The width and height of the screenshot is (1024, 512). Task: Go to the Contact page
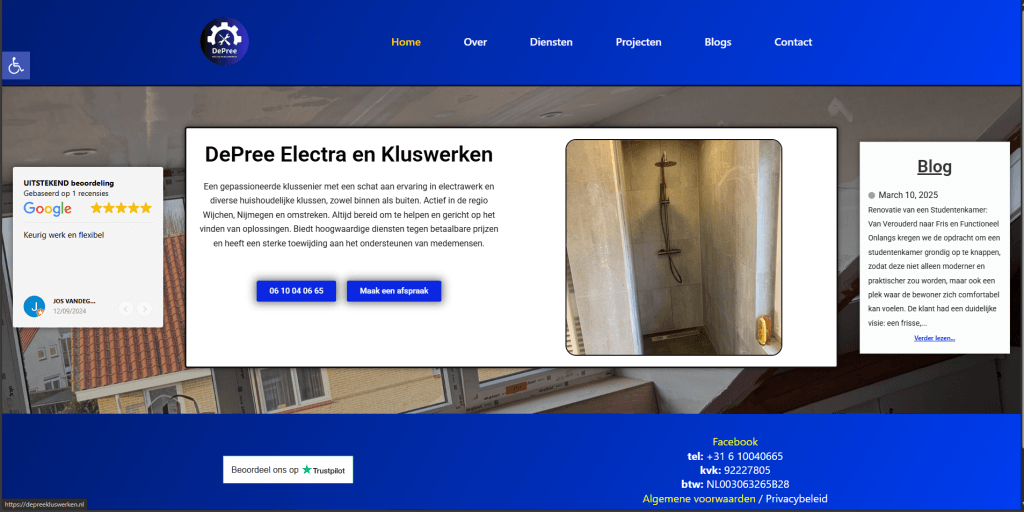[793, 42]
